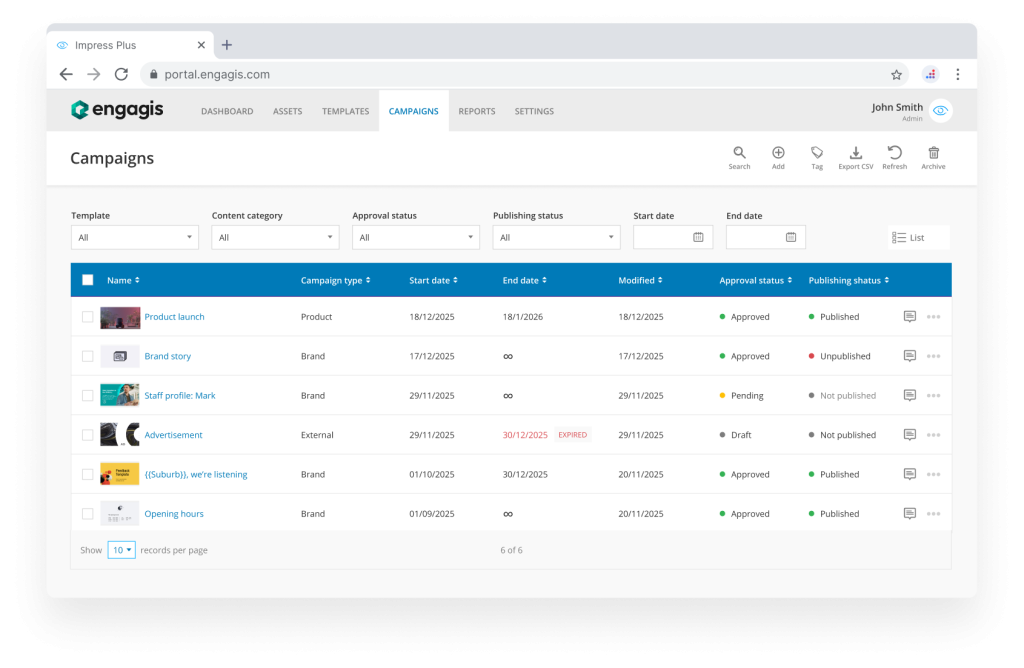Switch to the Reports tab

pyautogui.click(x=476, y=111)
